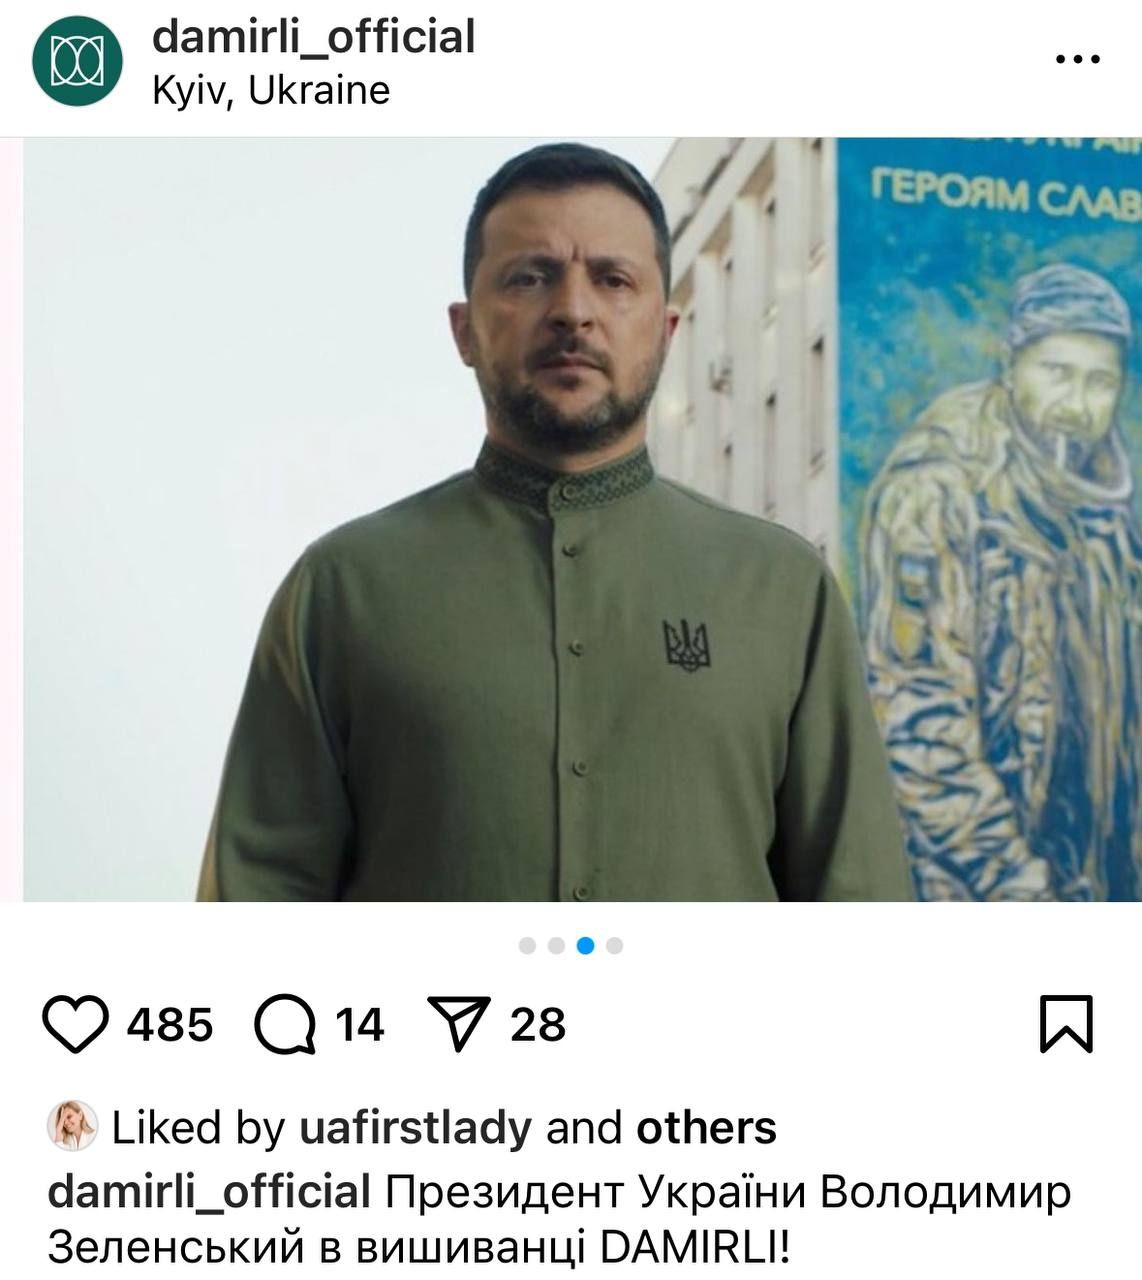Image resolution: width=1142 pixels, height=1280 pixels.
Task: Save the post with the bookmark icon
Action: click(1066, 1024)
